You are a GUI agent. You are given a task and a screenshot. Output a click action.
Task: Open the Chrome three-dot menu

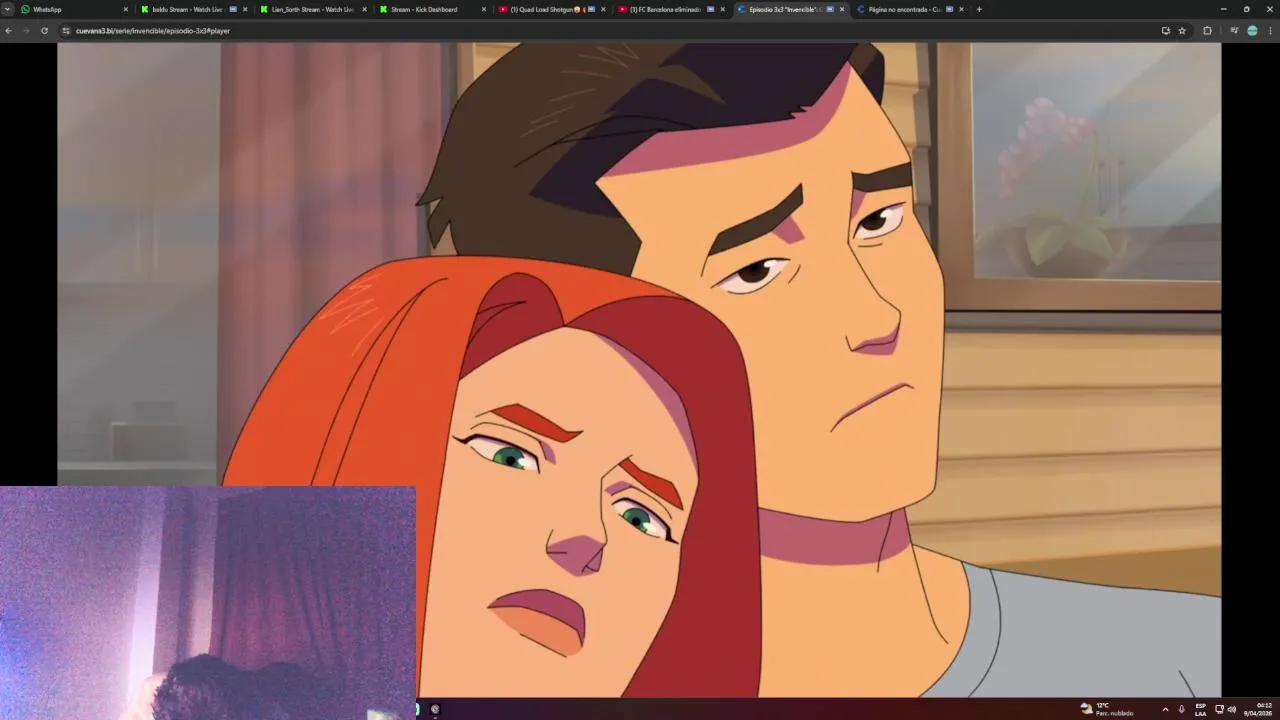(1270, 31)
